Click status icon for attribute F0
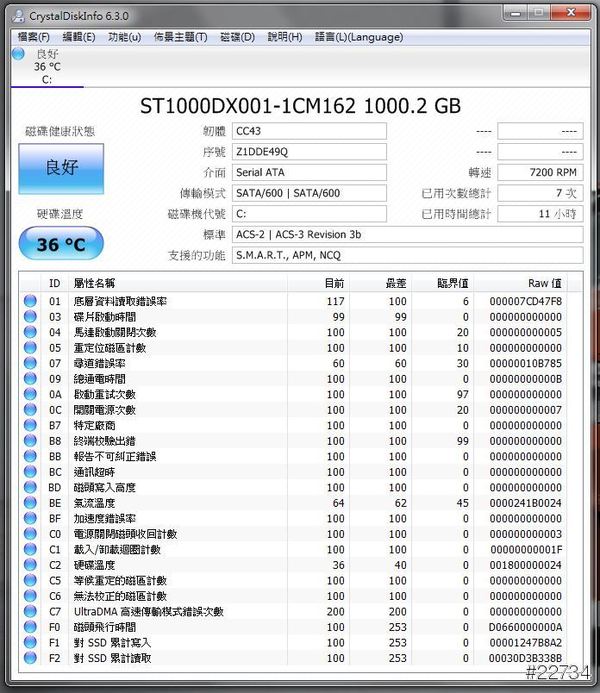This screenshot has width=600, height=693. 30,627
